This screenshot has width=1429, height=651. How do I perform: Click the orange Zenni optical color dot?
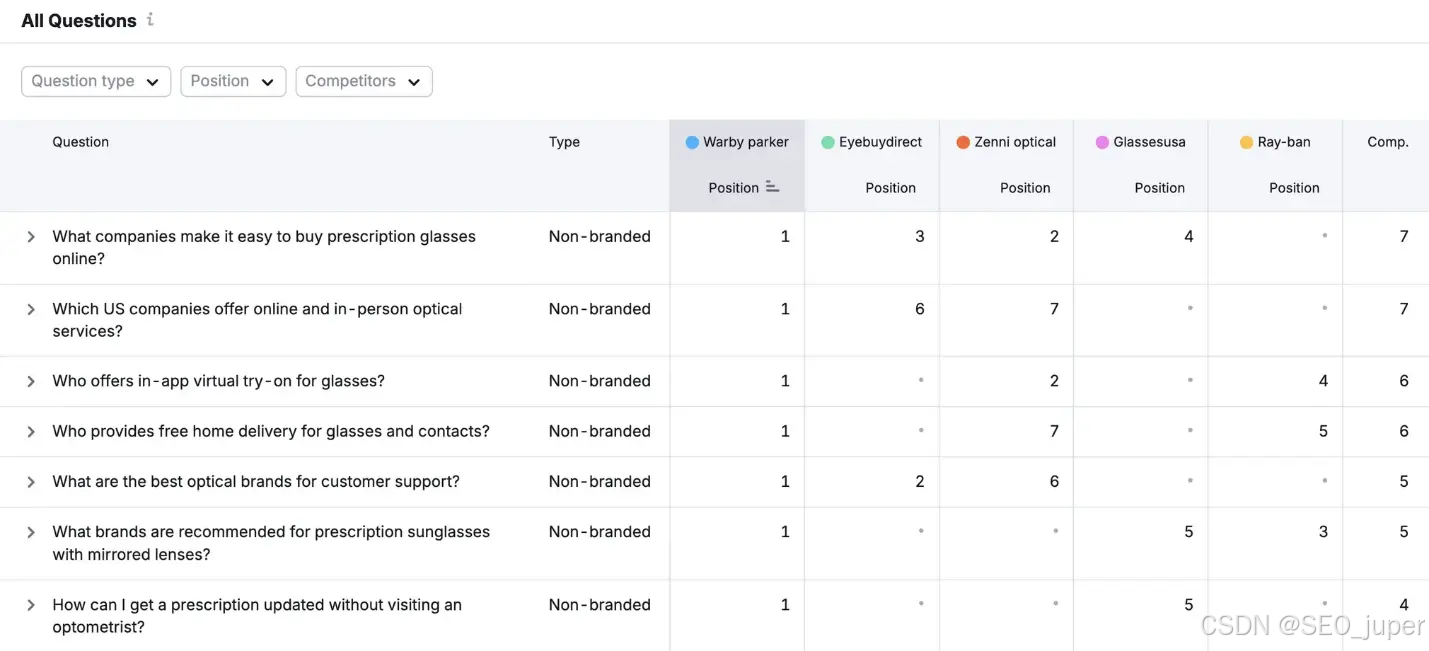(963, 142)
